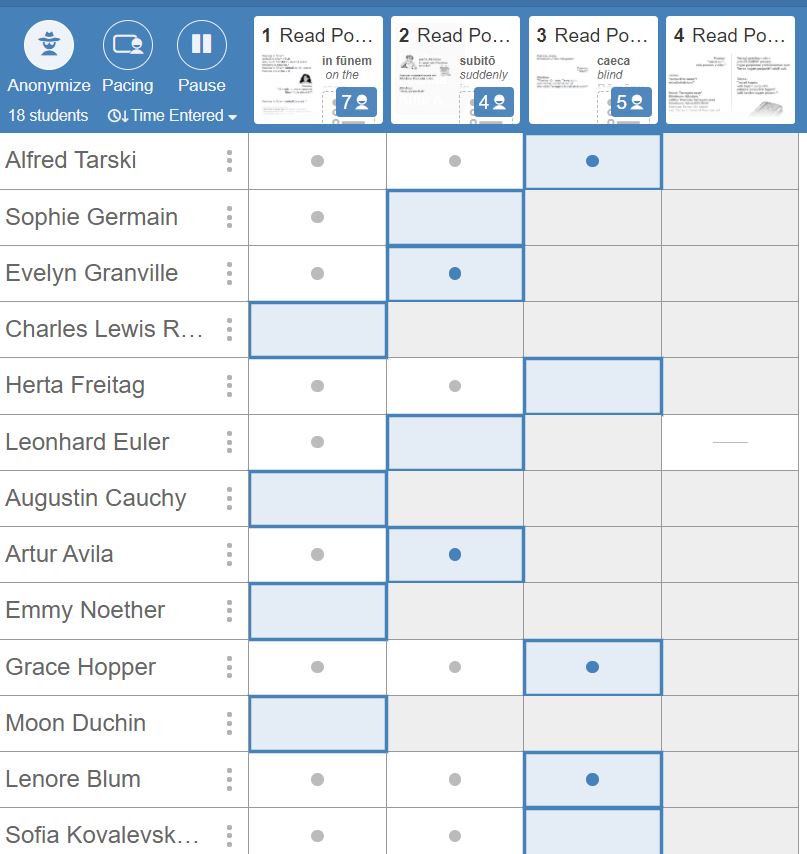Viewport: 807px width, 854px height.
Task: Open options menu for Sophie Germain
Action: click(x=229, y=217)
